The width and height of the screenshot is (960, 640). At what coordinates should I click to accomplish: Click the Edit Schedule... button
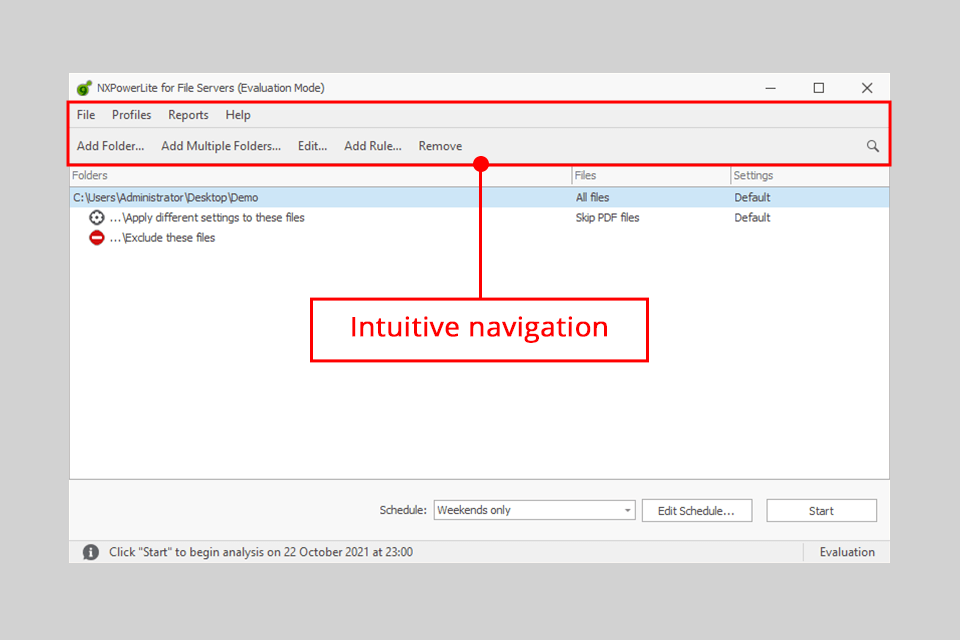click(697, 511)
